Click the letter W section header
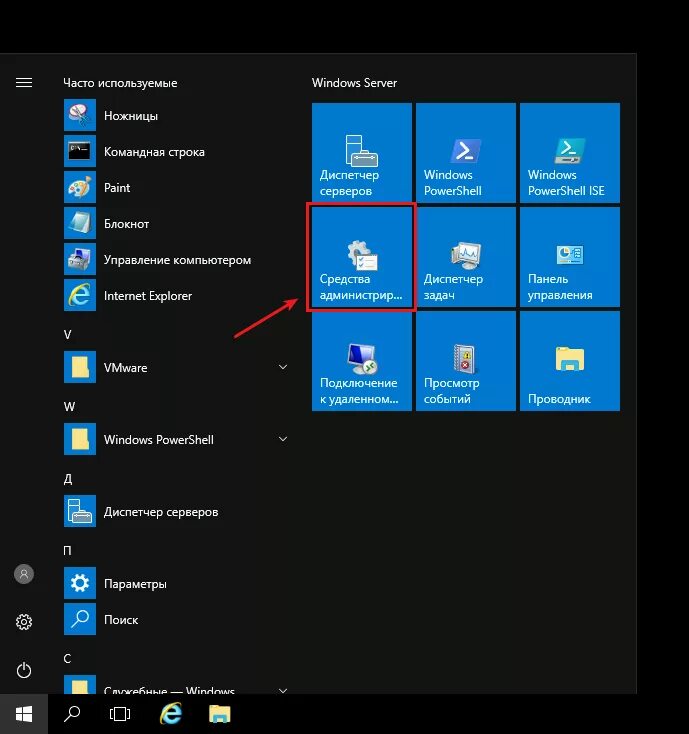The width and height of the screenshot is (689, 734). (69, 407)
